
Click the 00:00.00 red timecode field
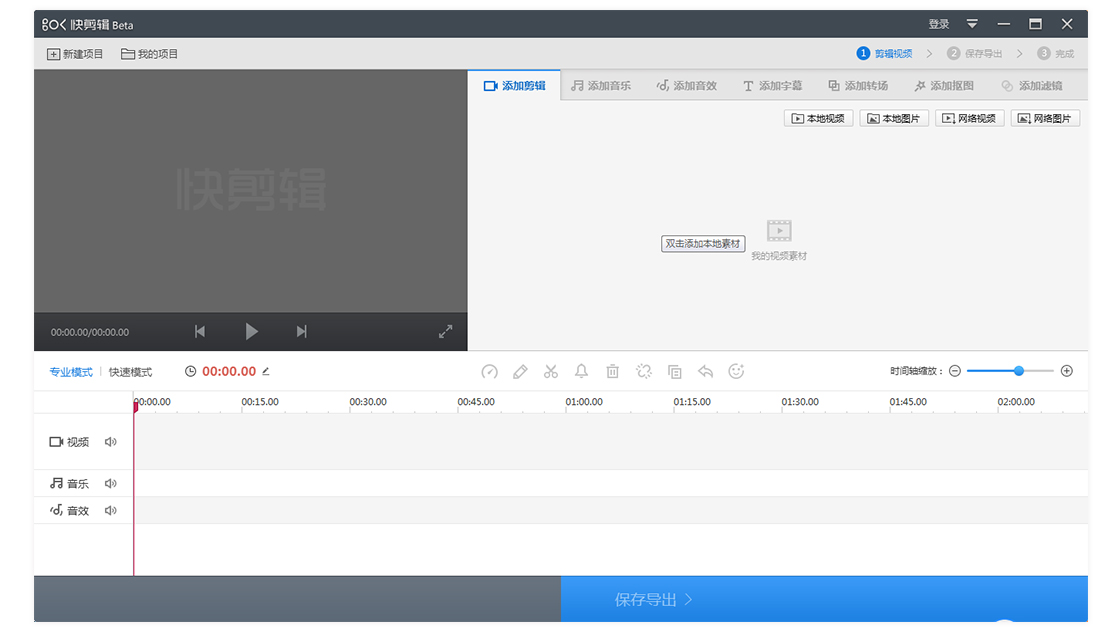click(229, 372)
